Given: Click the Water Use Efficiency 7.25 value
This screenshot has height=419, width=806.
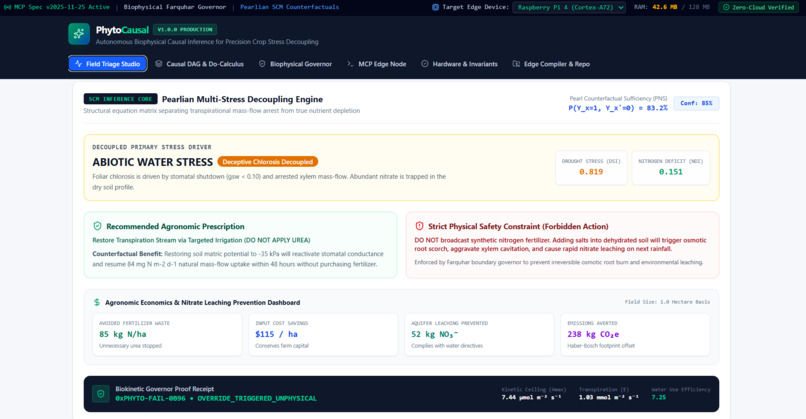Looking at the screenshot, I should (x=658, y=397).
